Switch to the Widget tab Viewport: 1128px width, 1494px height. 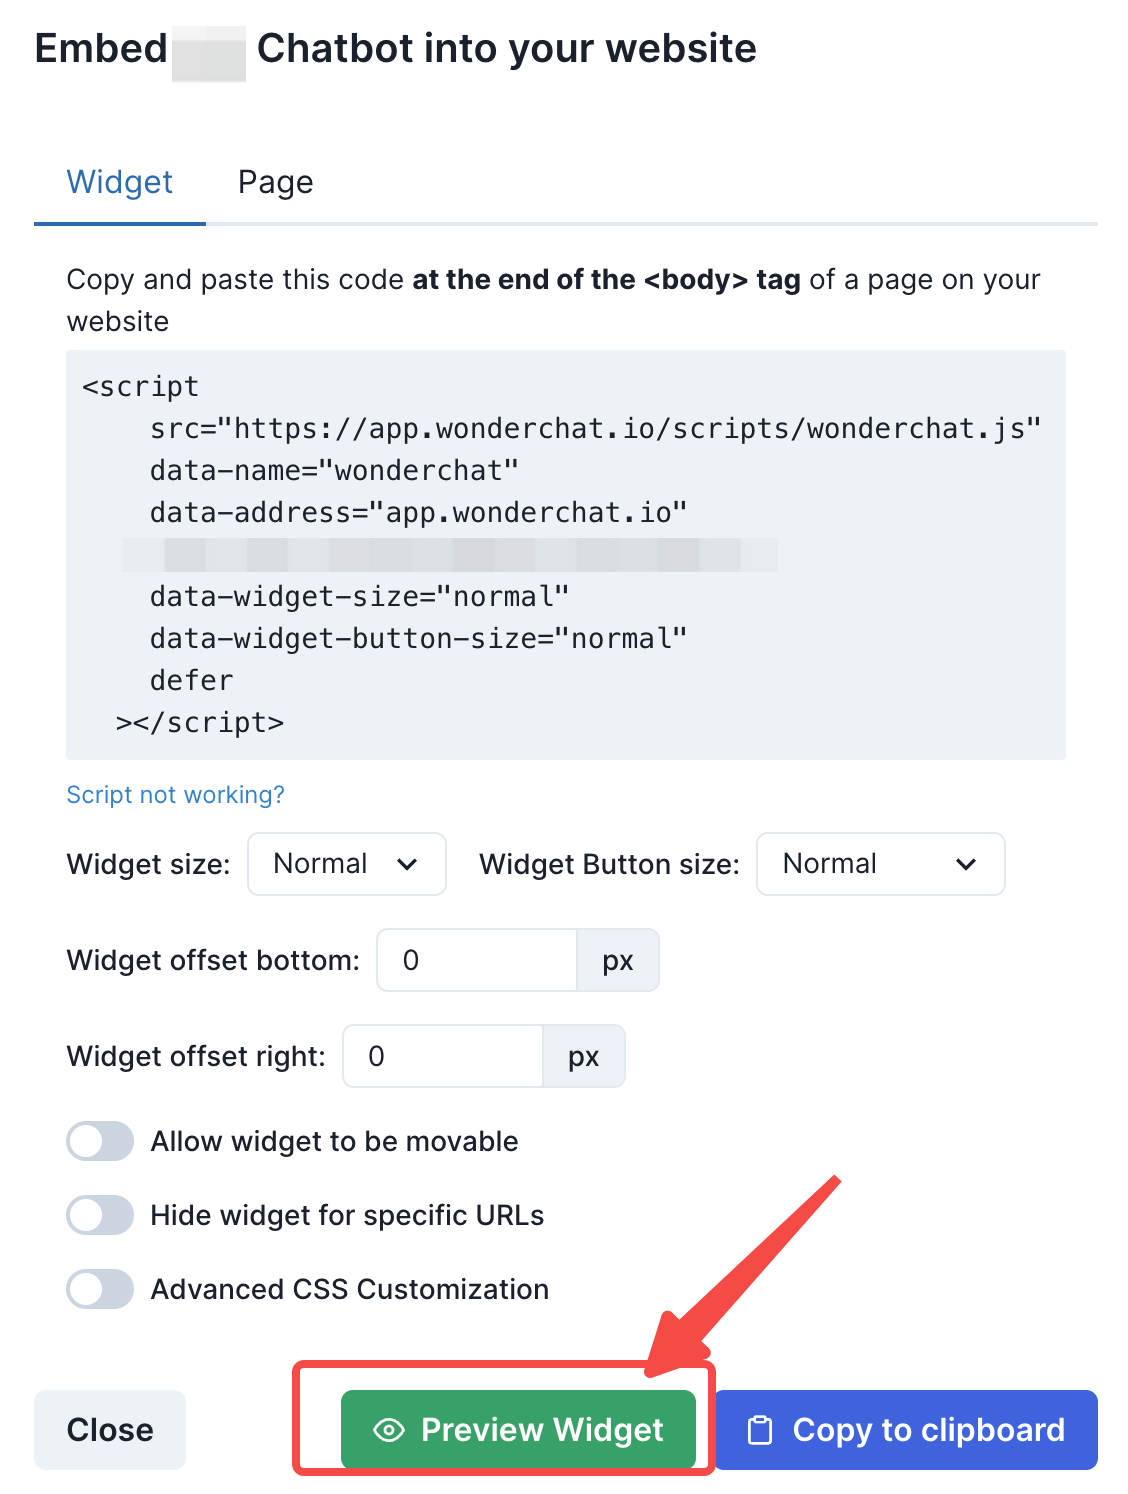119,182
